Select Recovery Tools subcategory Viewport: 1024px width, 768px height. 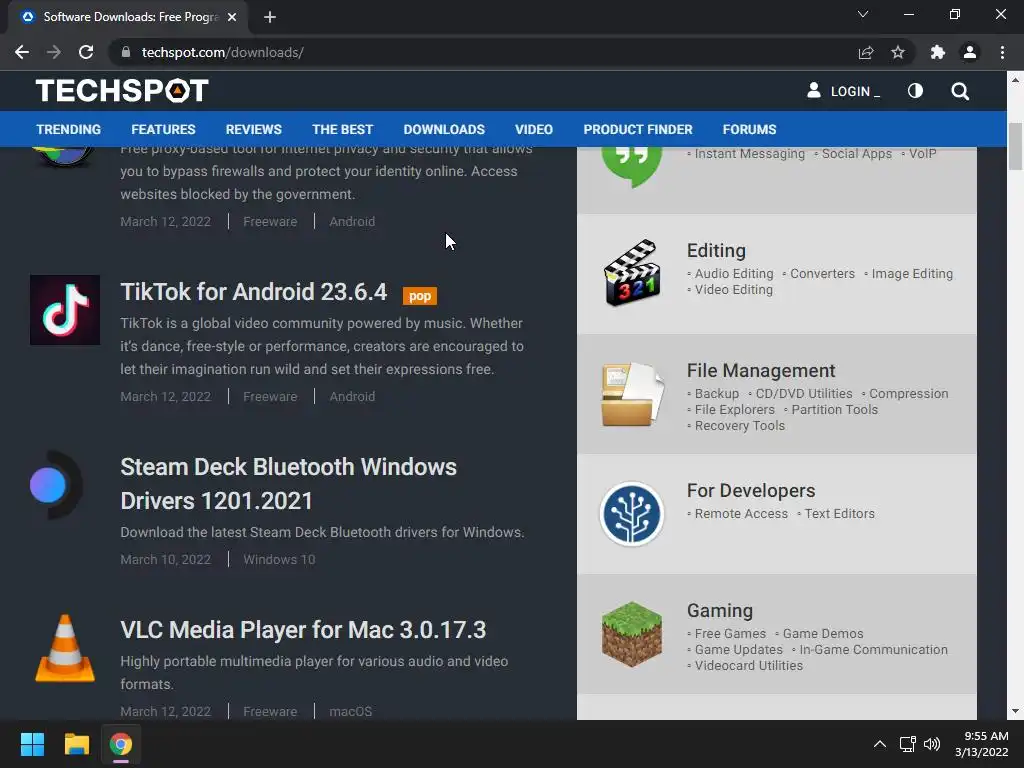click(740, 426)
